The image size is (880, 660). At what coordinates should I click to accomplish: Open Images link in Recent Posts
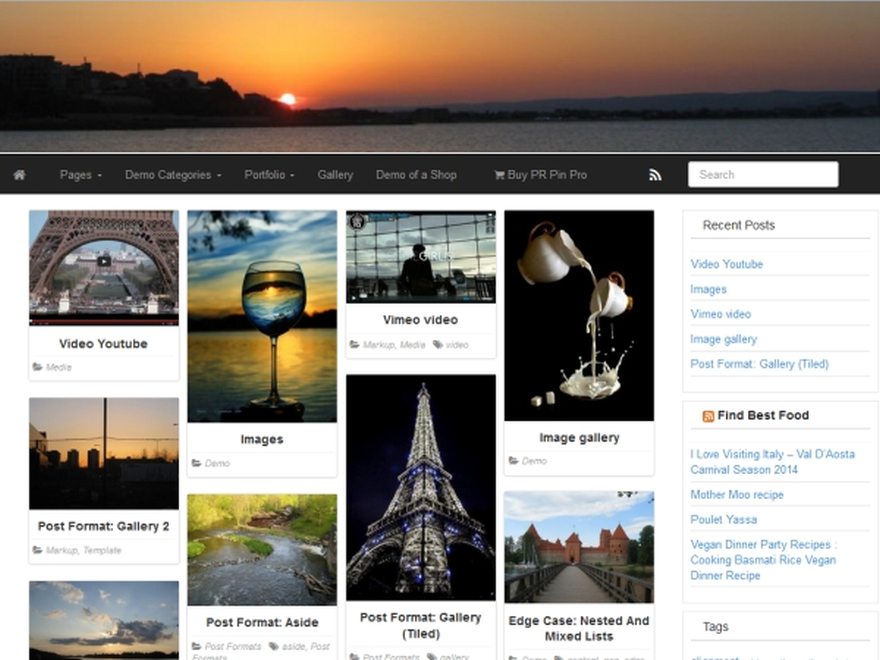[708, 290]
